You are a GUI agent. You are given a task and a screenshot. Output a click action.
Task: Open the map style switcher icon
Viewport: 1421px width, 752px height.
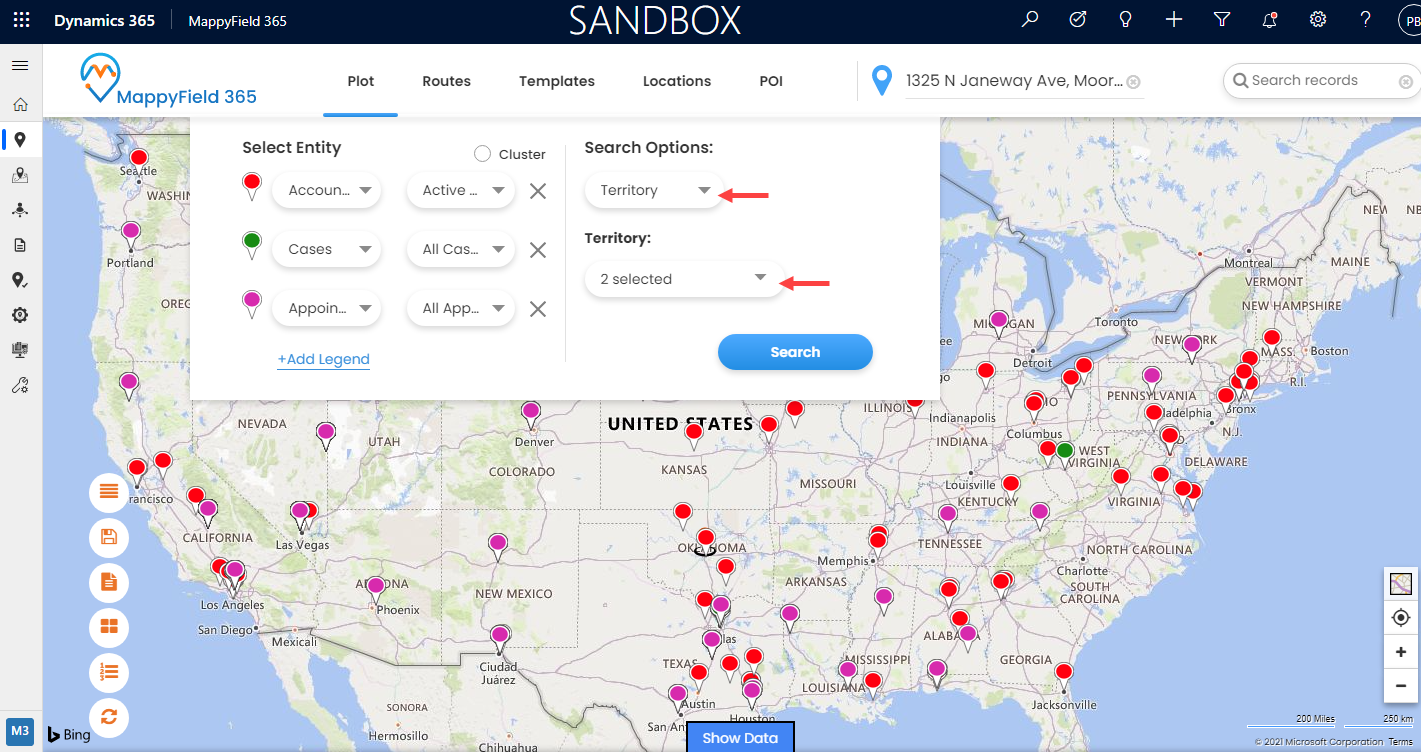click(1401, 583)
